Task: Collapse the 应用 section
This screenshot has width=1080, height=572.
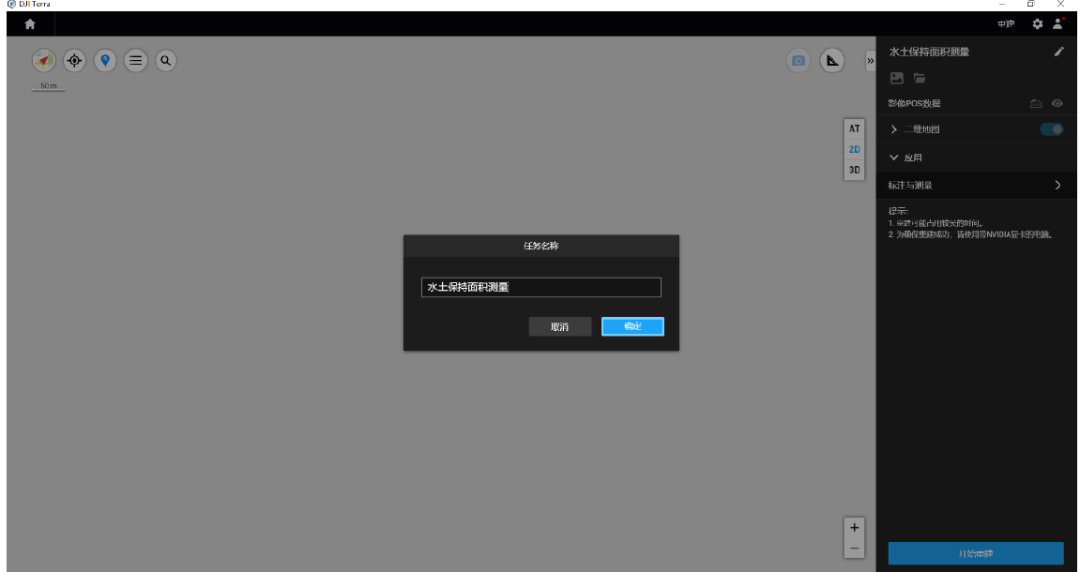Action: (894, 158)
